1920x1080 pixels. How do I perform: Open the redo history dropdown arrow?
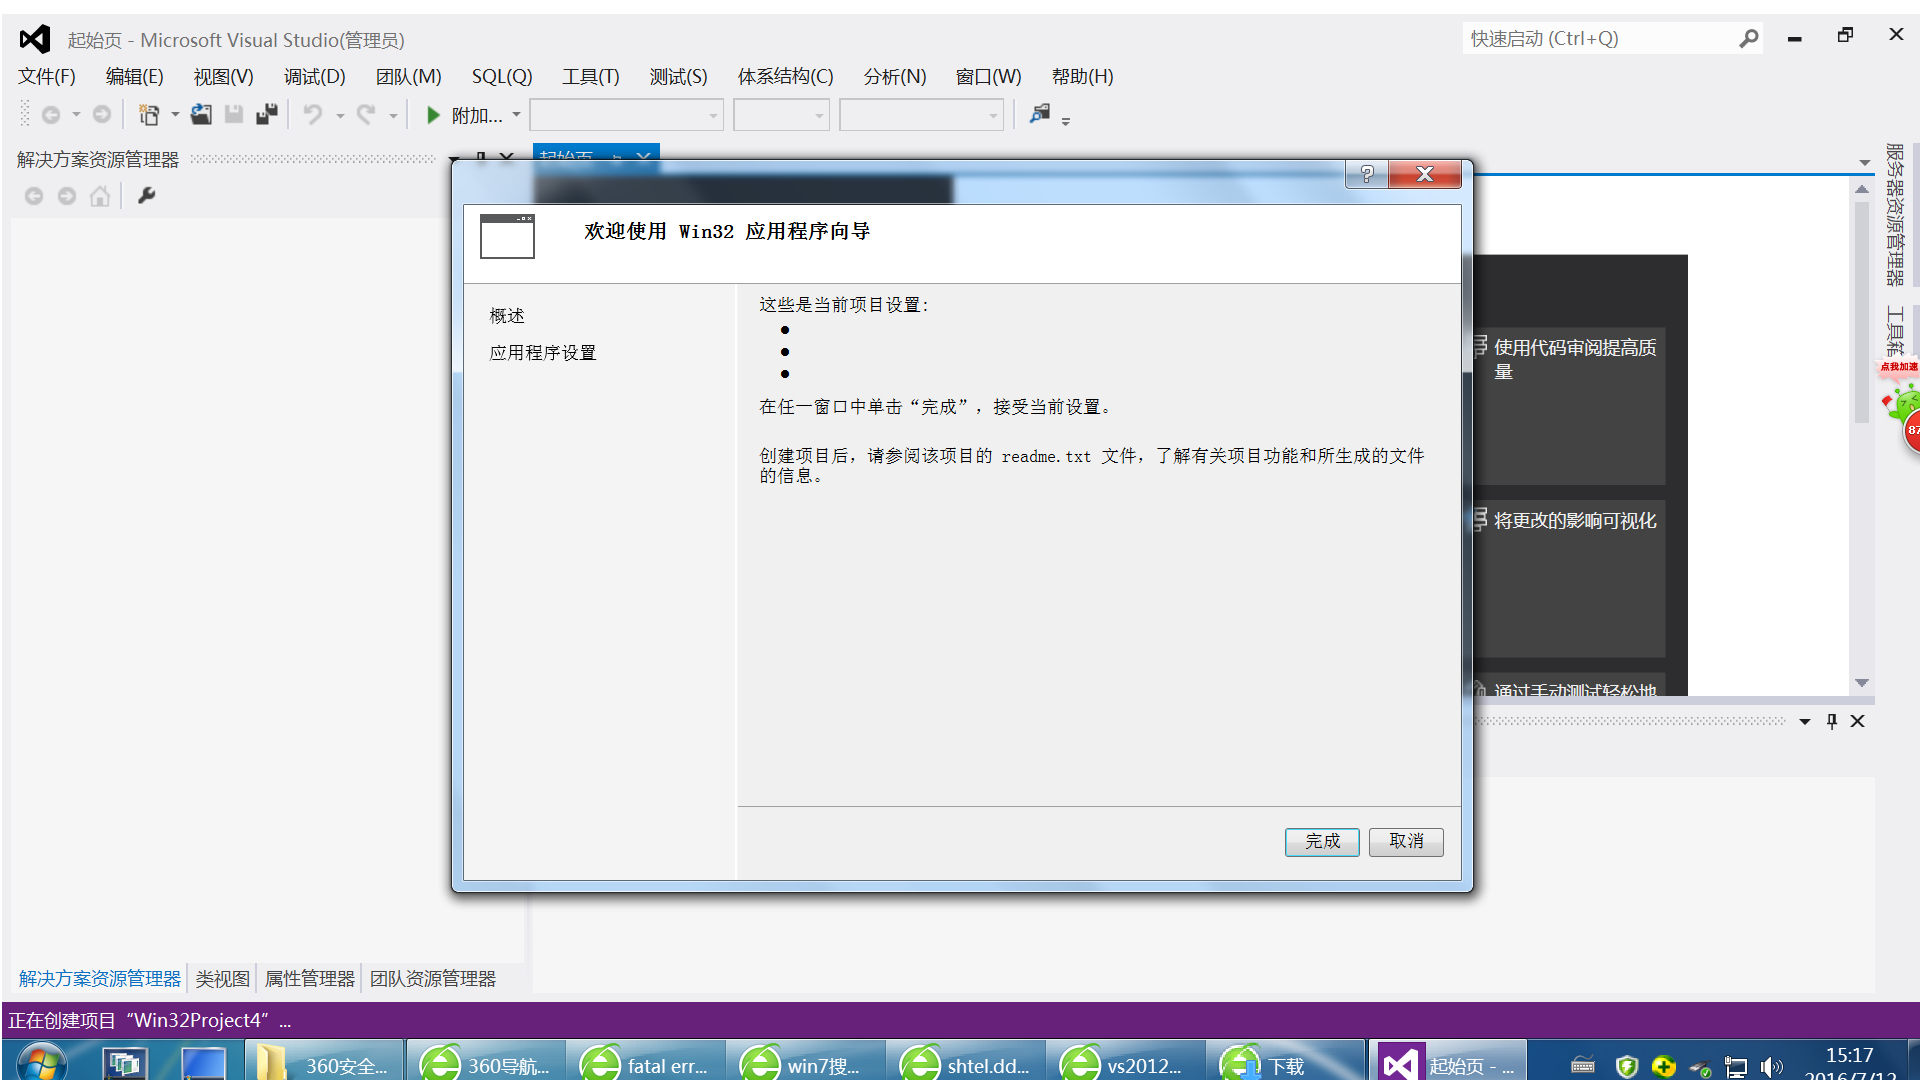pyautogui.click(x=393, y=116)
